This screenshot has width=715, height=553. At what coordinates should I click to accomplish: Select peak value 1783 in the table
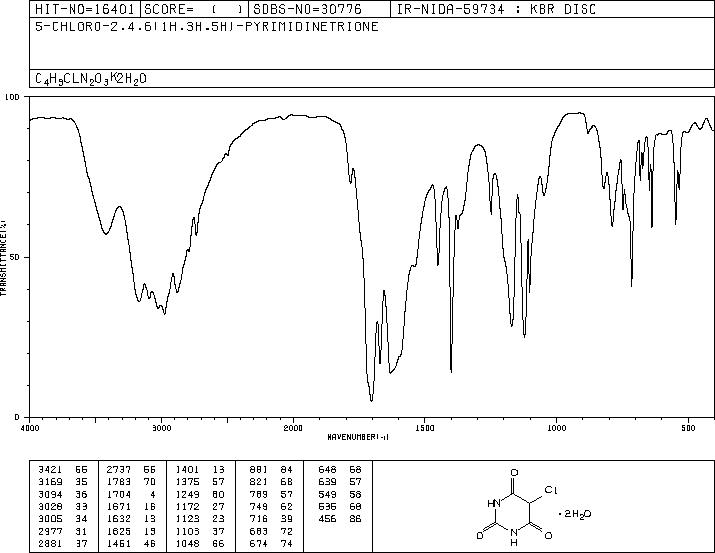[x=119, y=482]
